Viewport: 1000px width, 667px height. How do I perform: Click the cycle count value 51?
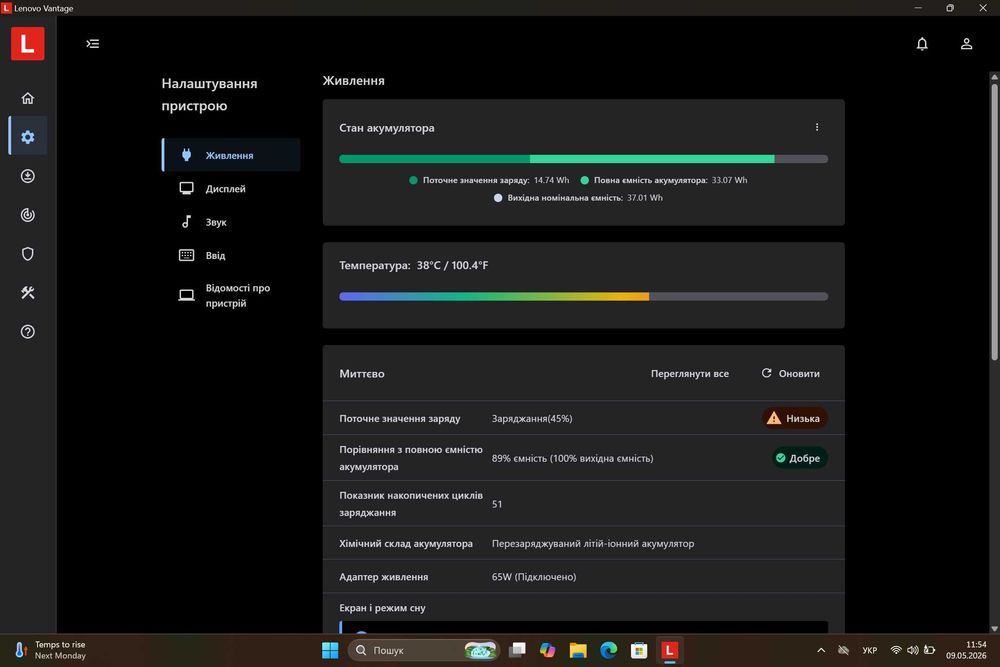point(497,504)
